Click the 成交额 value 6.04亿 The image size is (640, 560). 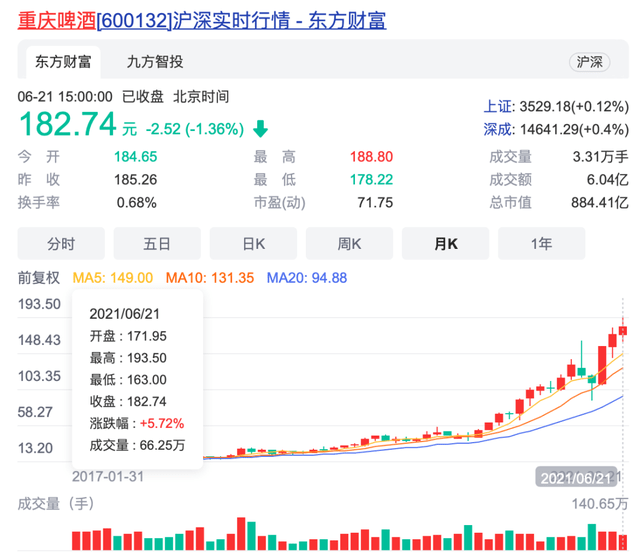point(608,180)
